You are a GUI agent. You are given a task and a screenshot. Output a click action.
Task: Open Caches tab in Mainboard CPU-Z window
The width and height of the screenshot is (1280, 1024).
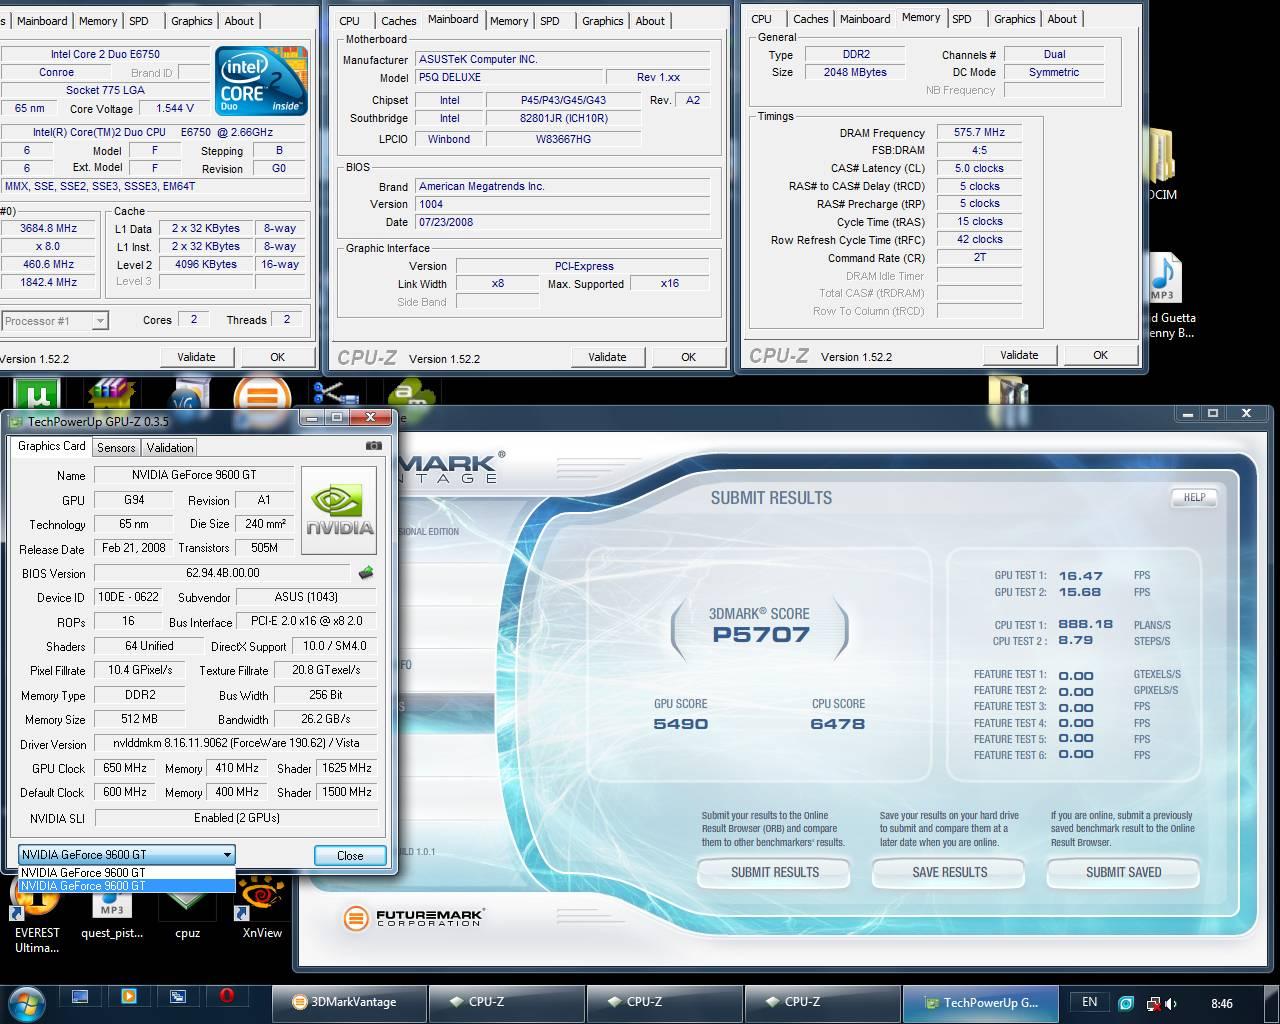click(x=398, y=21)
